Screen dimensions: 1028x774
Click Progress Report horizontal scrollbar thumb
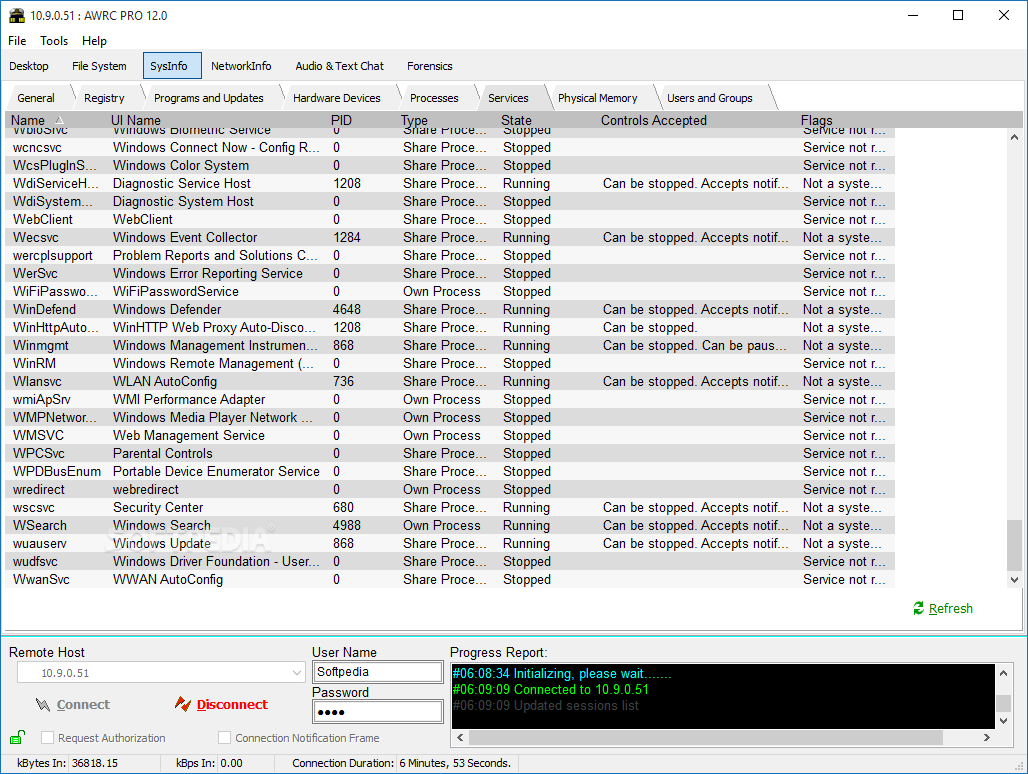(x=706, y=738)
